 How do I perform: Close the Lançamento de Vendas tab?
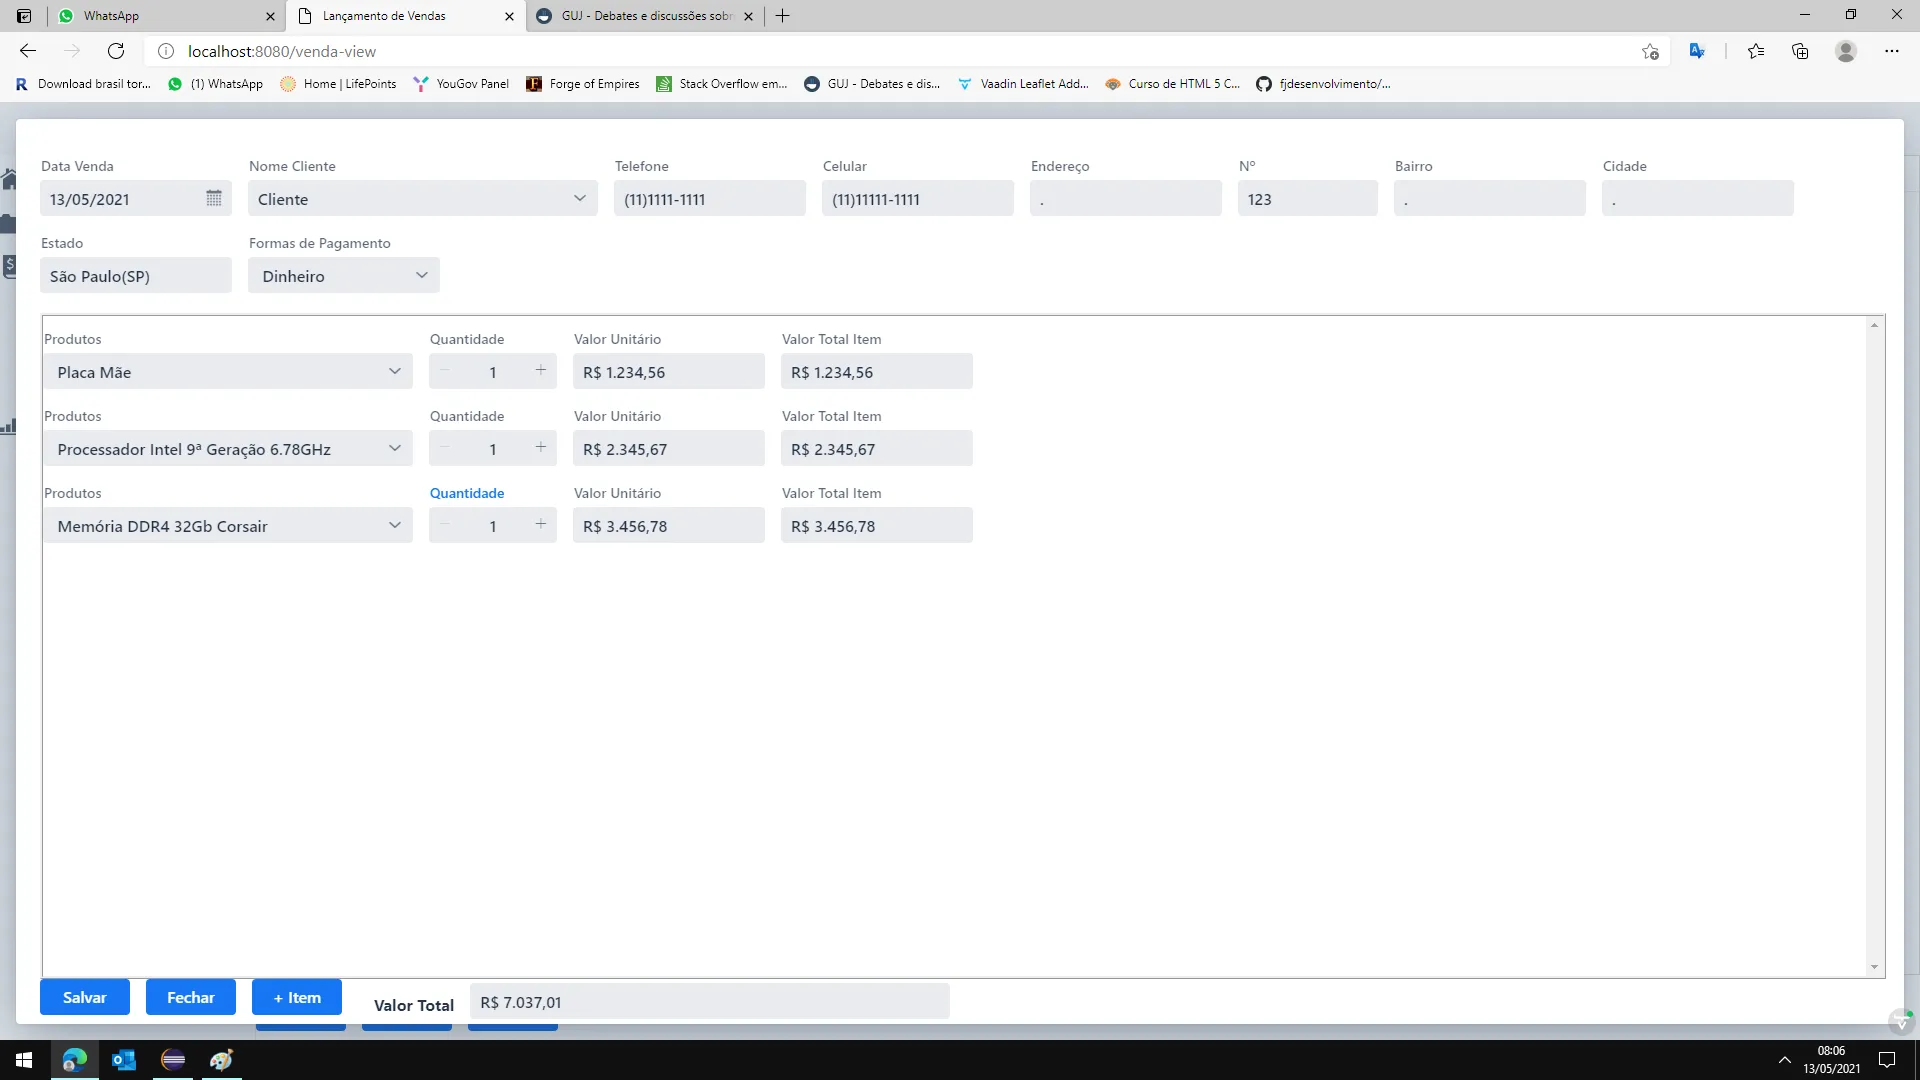tap(509, 16)
